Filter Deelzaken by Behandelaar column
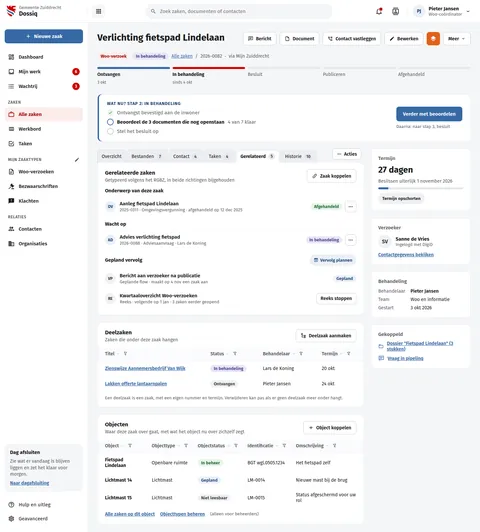This screenshot has height=532, width=480. pos(301,354)
